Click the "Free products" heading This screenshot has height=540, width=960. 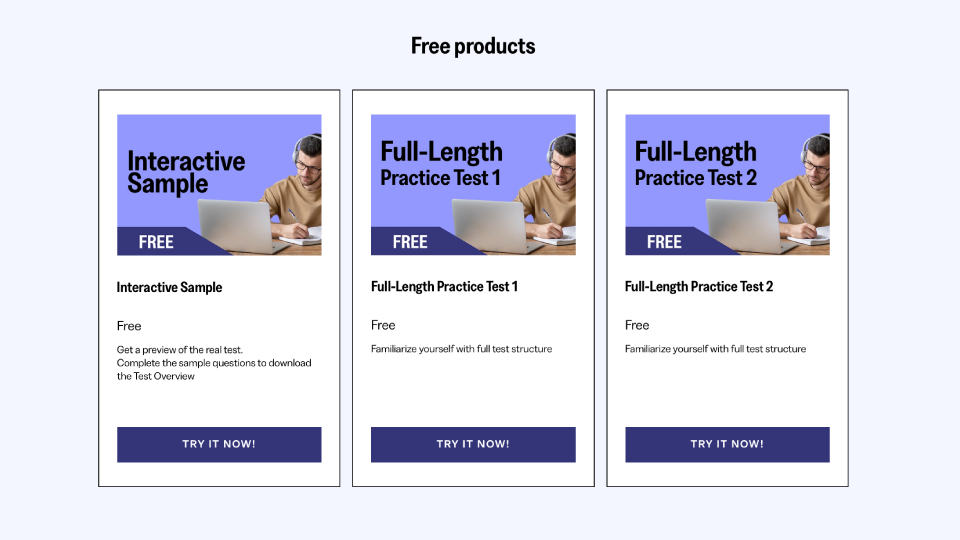tap(473, 46)
